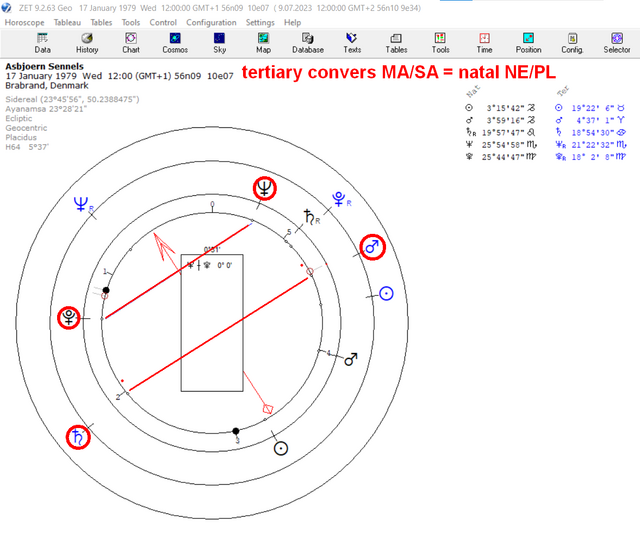Open the Selector toolbar icon

coord(617,43)
